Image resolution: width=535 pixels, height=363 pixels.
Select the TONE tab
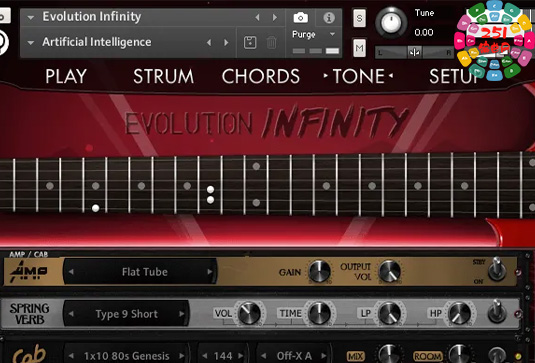(x=359, y=76)
